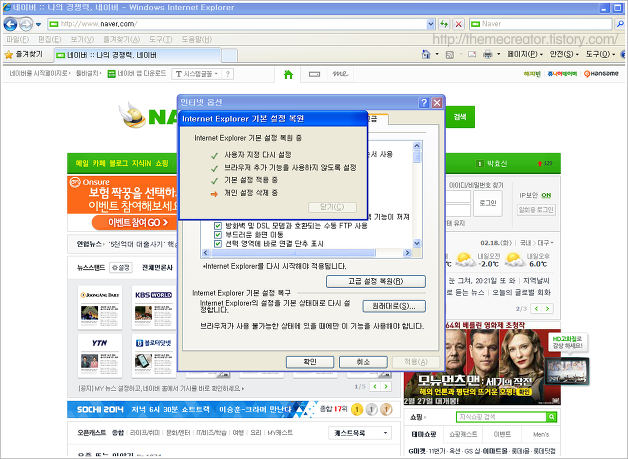Open the recent pages dropdown arrow
Viewport: 628px width, 459px height.
tap(38, 24)
